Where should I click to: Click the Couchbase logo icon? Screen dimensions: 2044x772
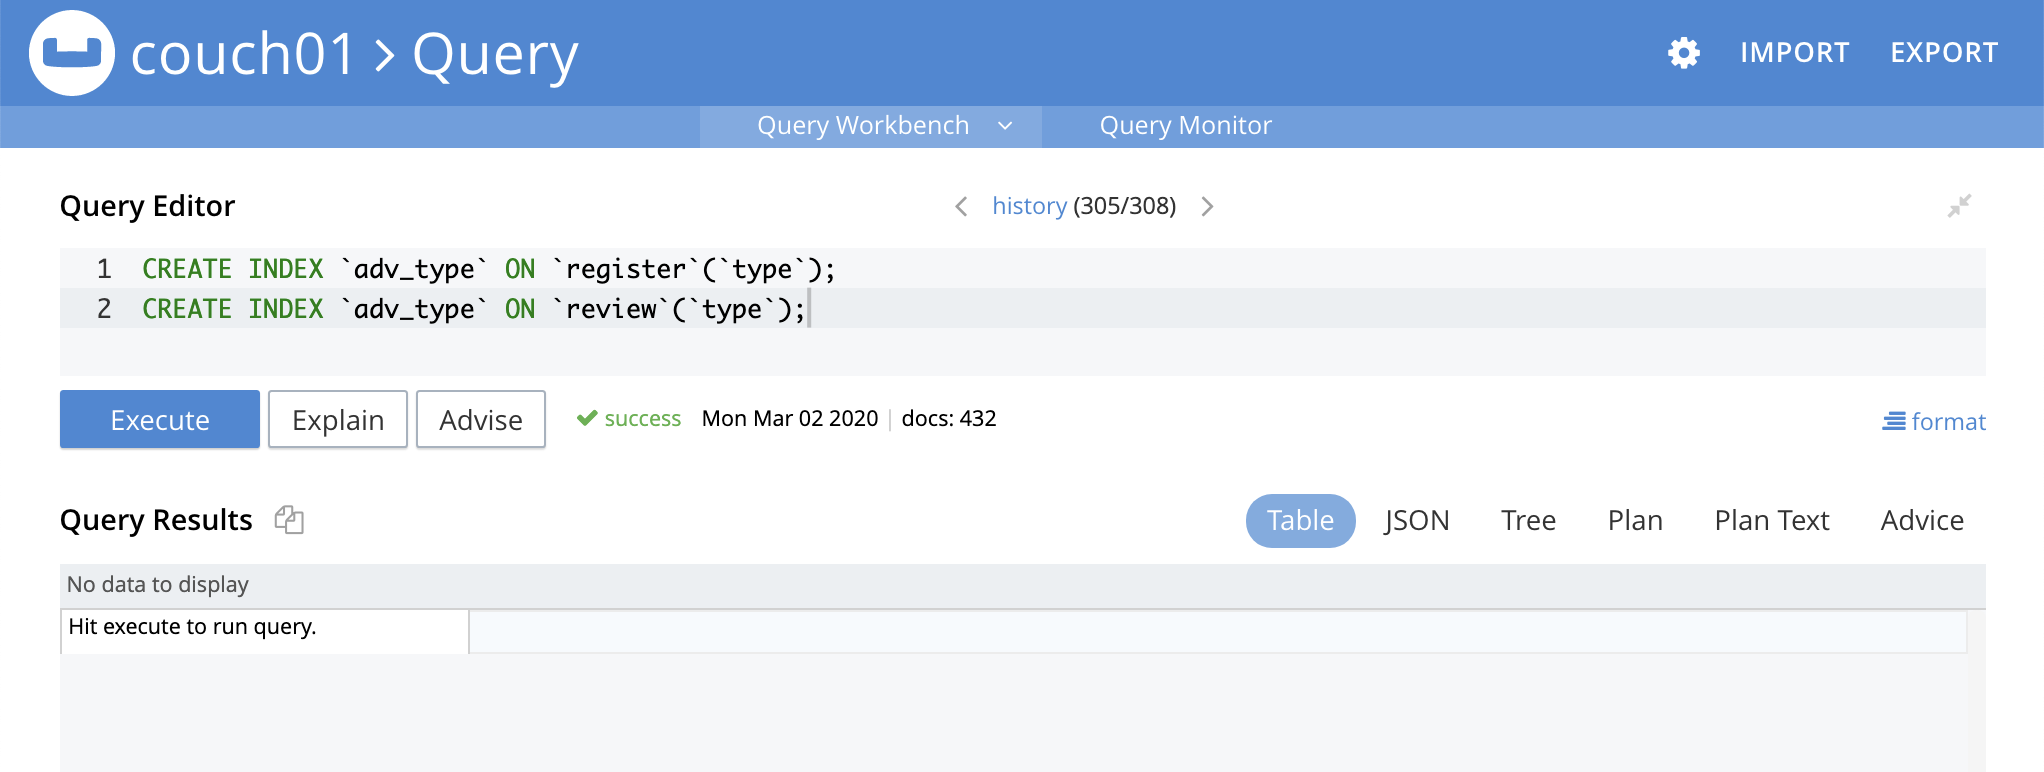pyautogui.click(x=71, y=53)
